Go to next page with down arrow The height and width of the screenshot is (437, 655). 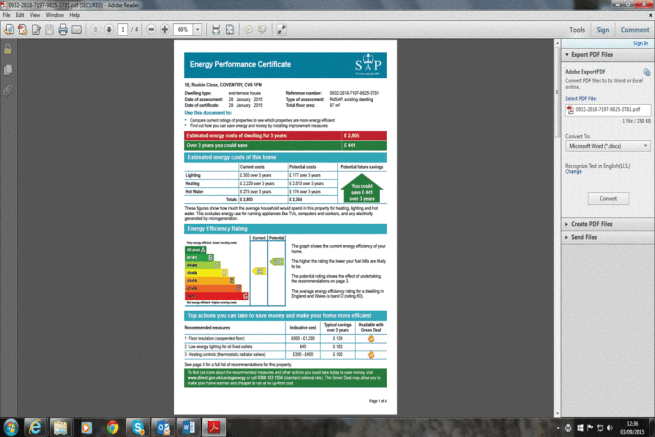pyautogui.click(x=109, y=29)
